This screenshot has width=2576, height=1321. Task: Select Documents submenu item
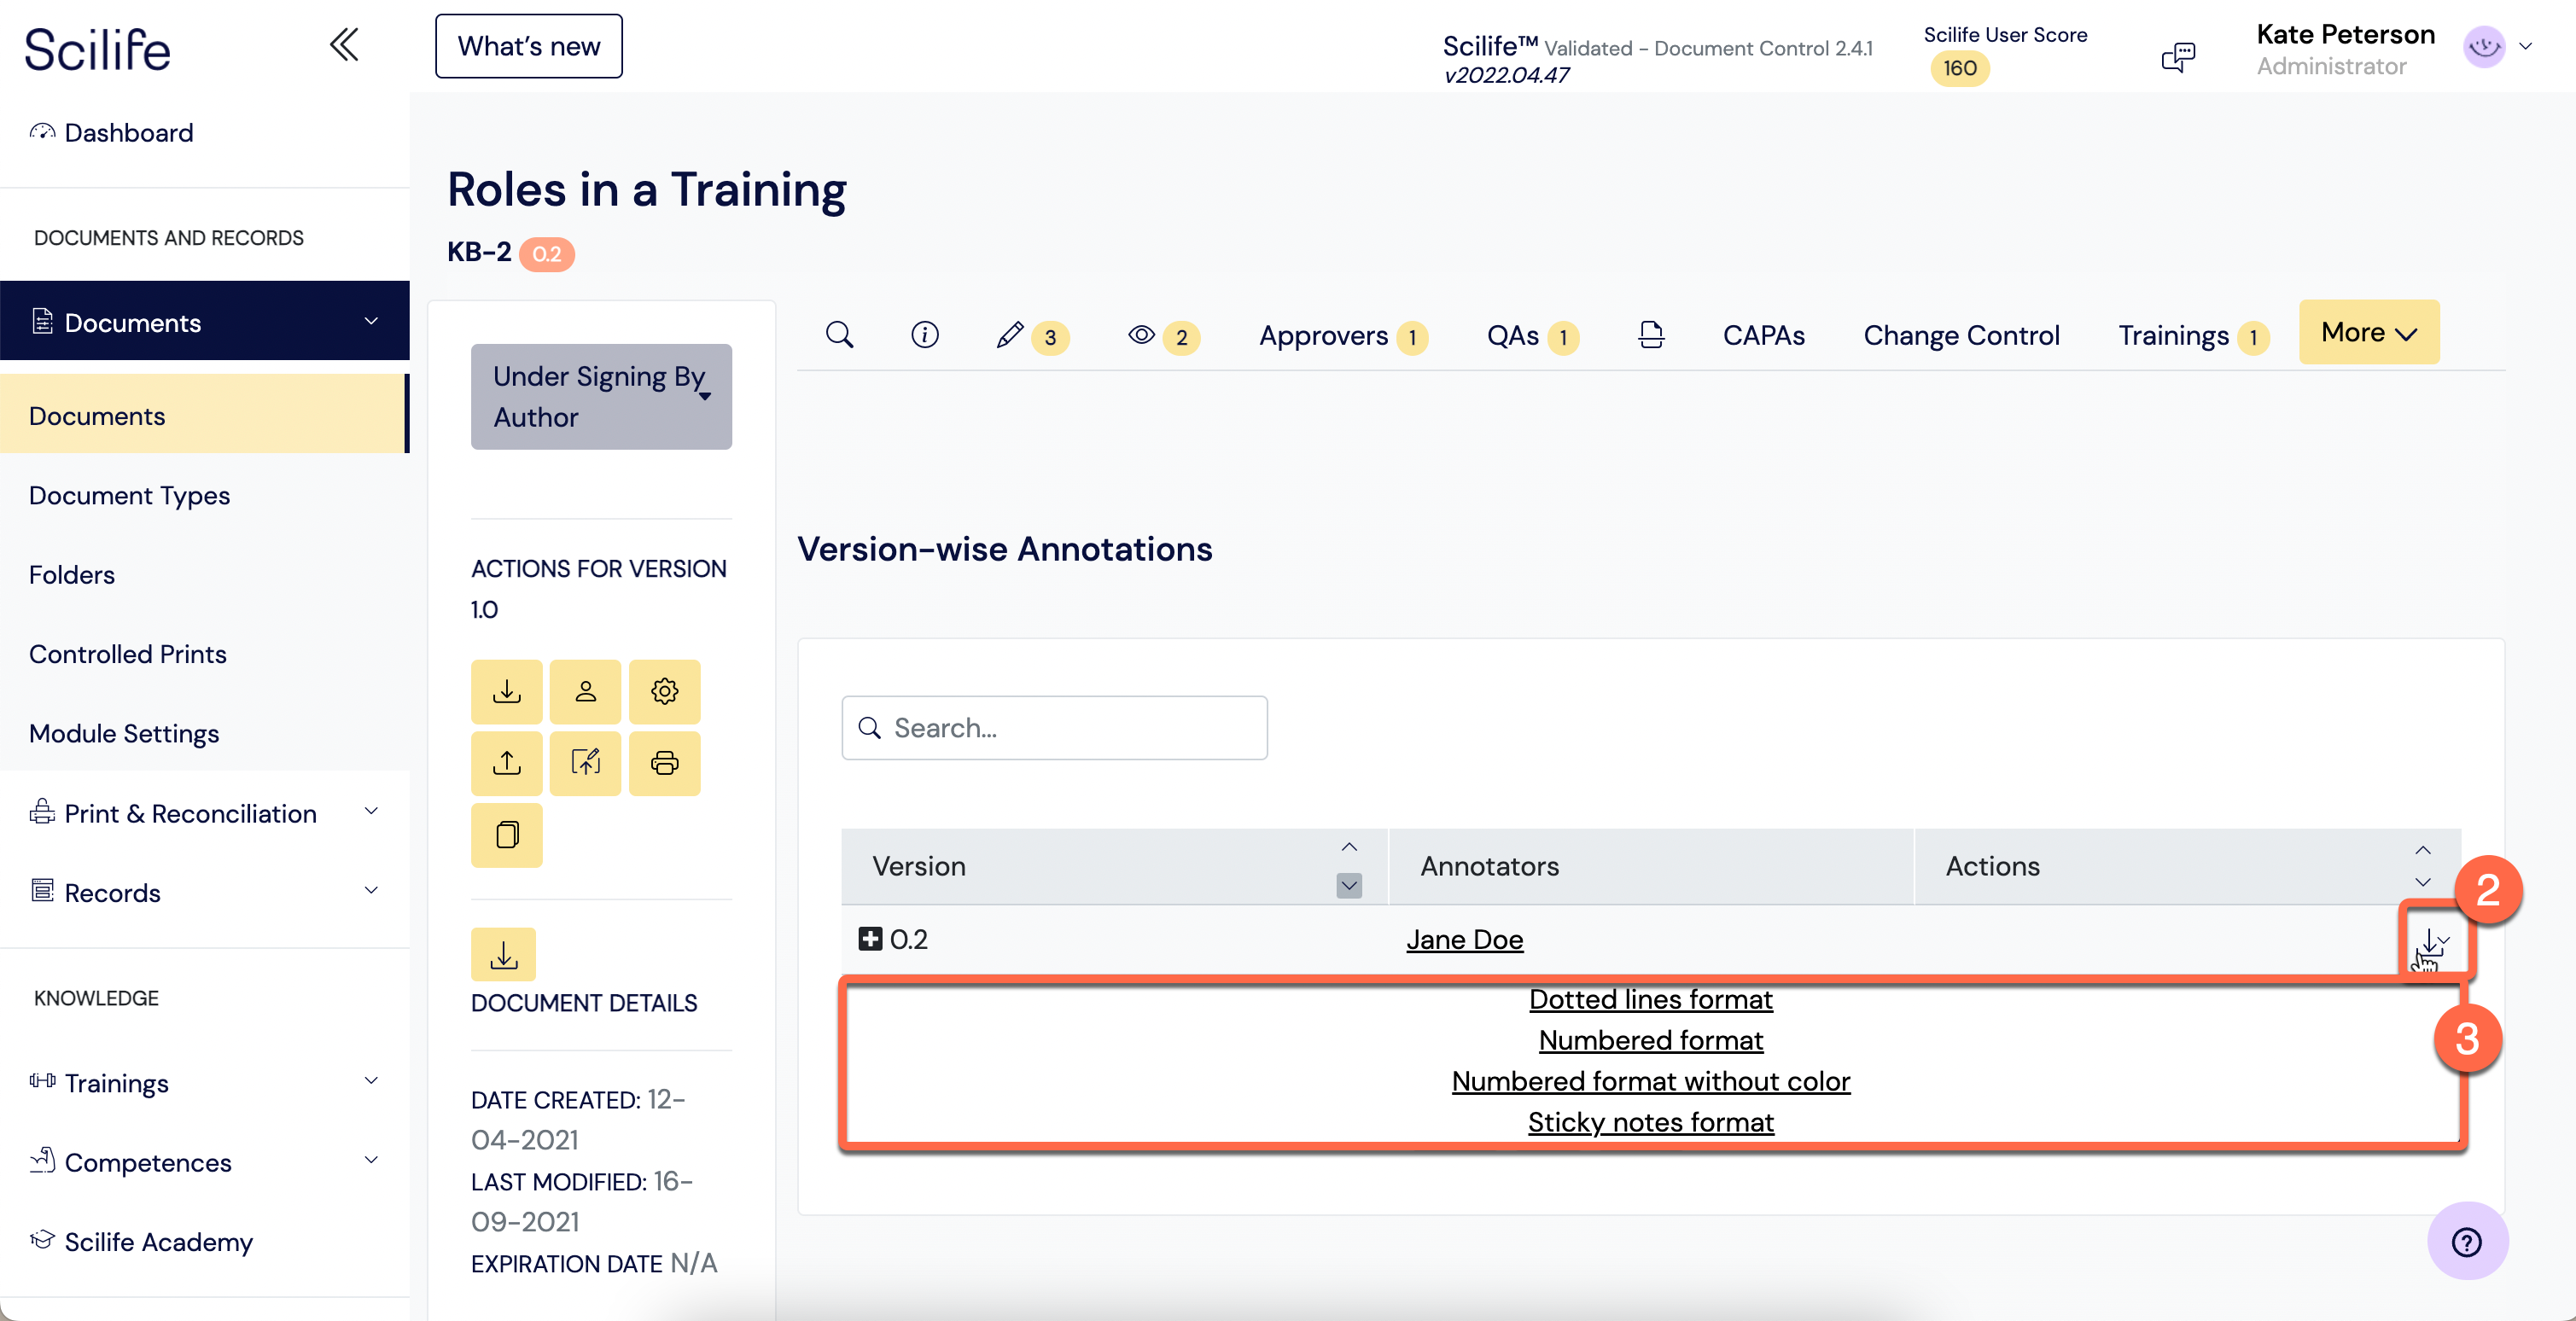click(x=203, y=414)
